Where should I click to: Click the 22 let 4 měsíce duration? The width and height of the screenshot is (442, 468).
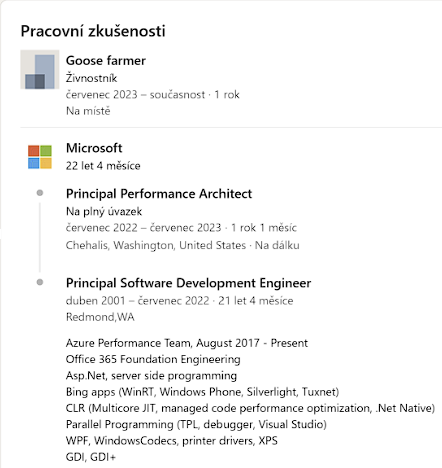[103, 166]
